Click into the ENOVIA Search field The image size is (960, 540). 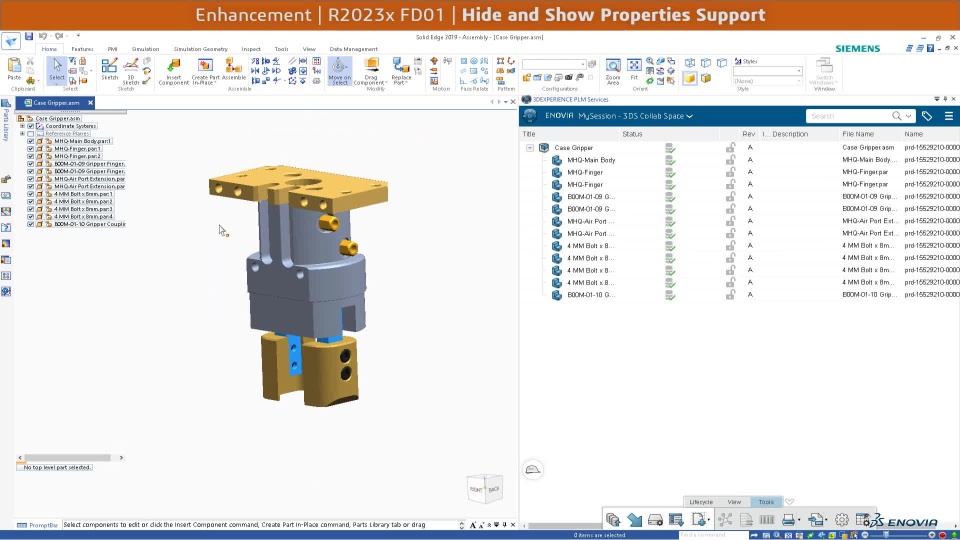848,116
